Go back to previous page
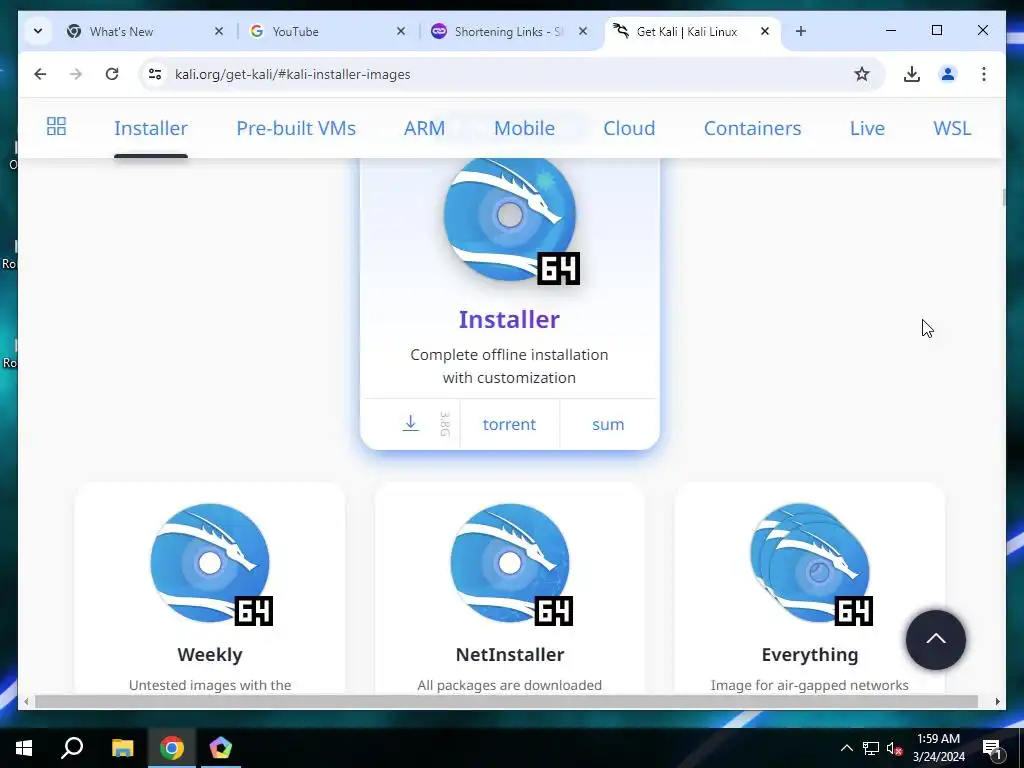 coord(40,74)
